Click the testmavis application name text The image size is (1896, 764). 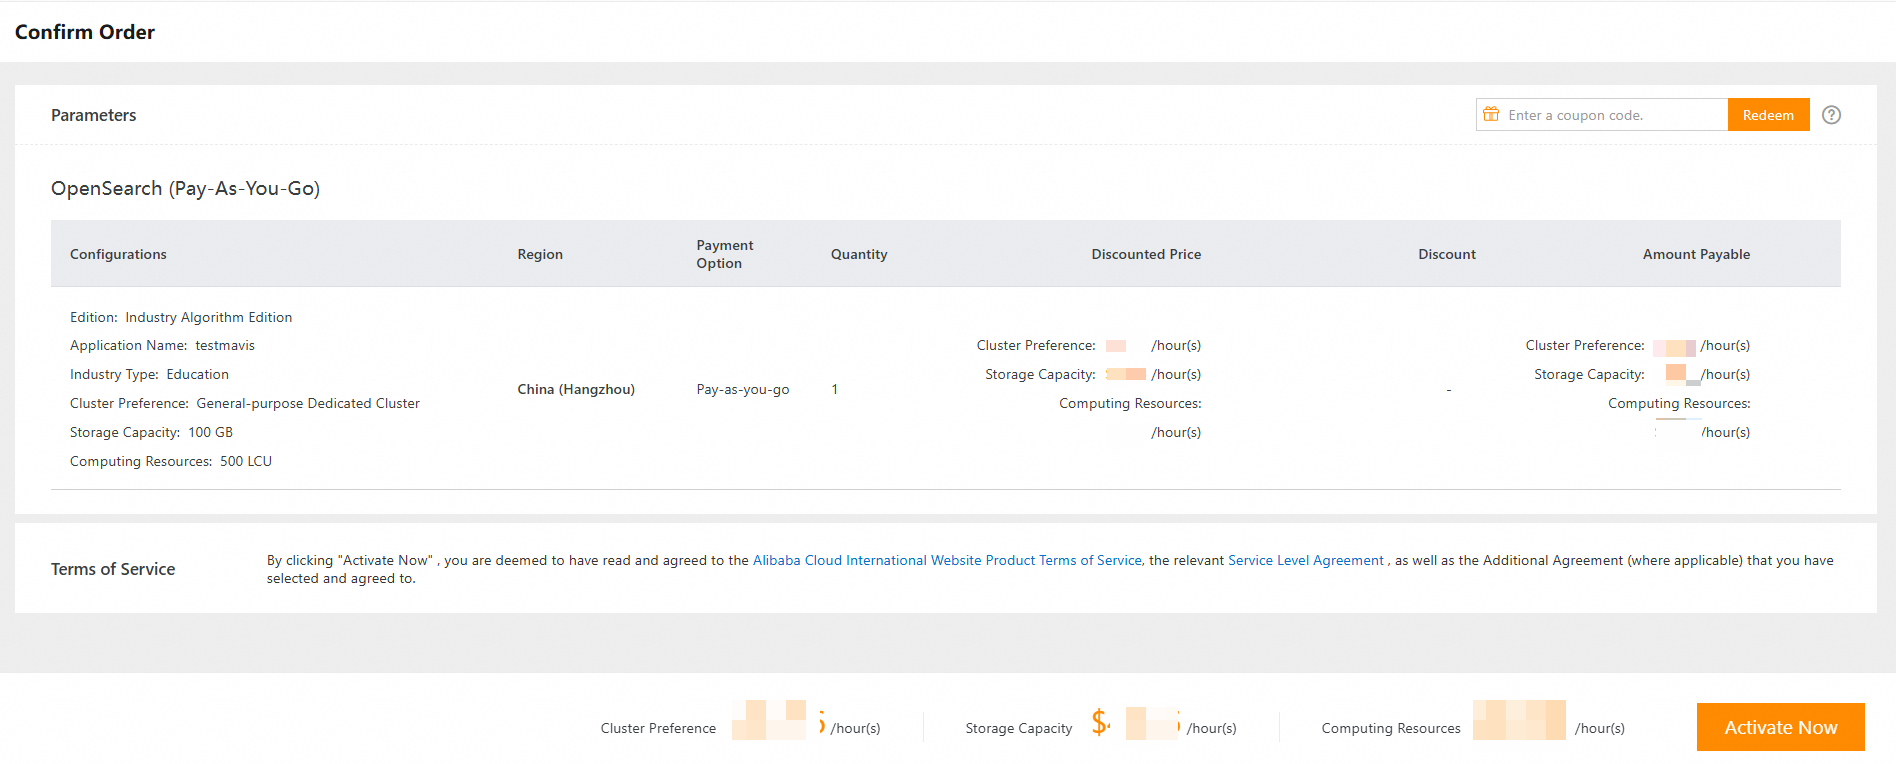[225, 345]
